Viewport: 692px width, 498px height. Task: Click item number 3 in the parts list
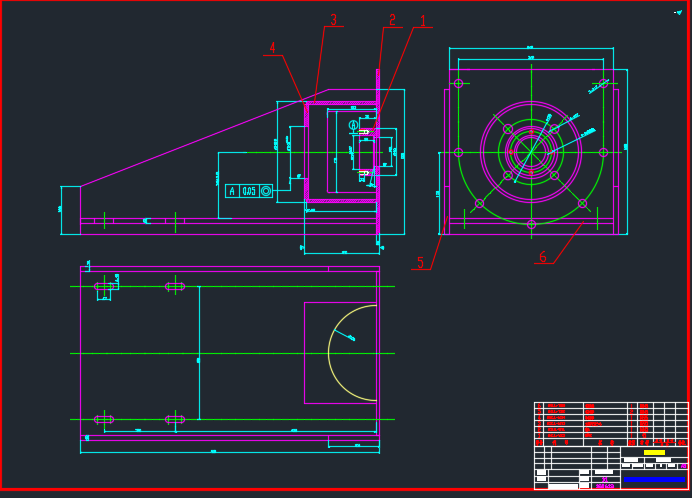[539, 423]
